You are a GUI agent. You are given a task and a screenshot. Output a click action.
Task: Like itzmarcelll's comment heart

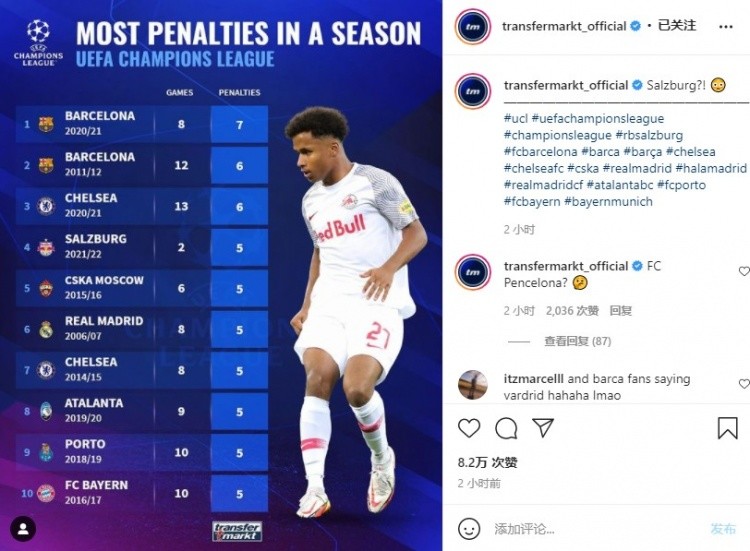click(744, 384)
